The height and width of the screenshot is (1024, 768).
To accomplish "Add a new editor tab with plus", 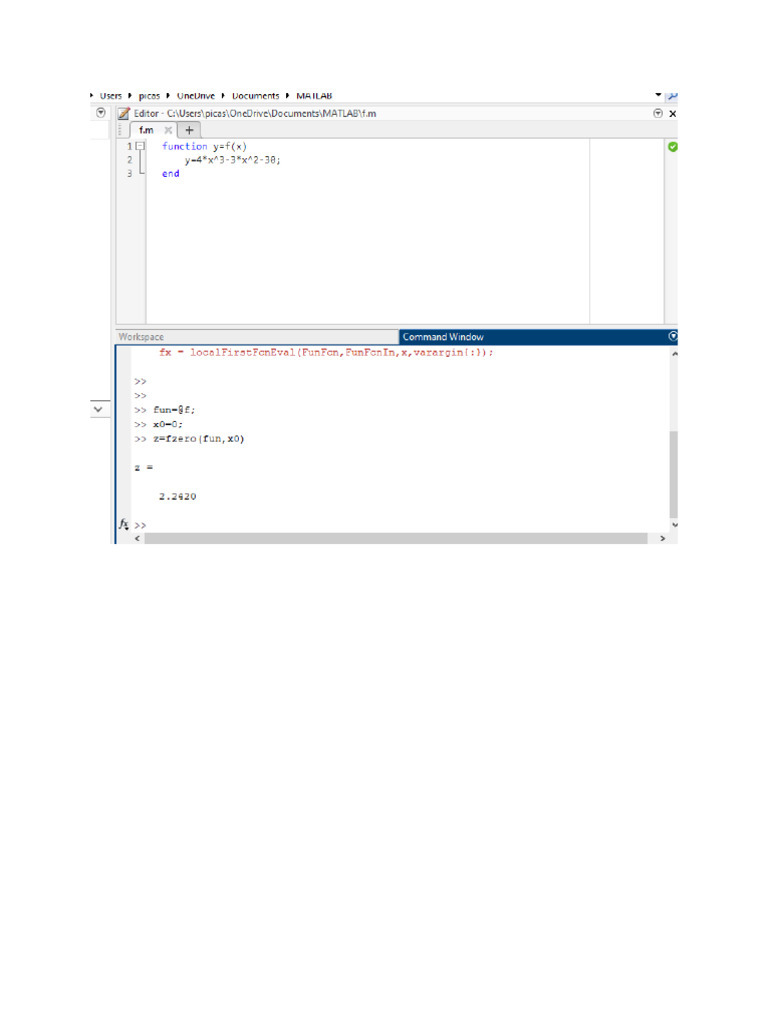I will (x=189, y=130).
